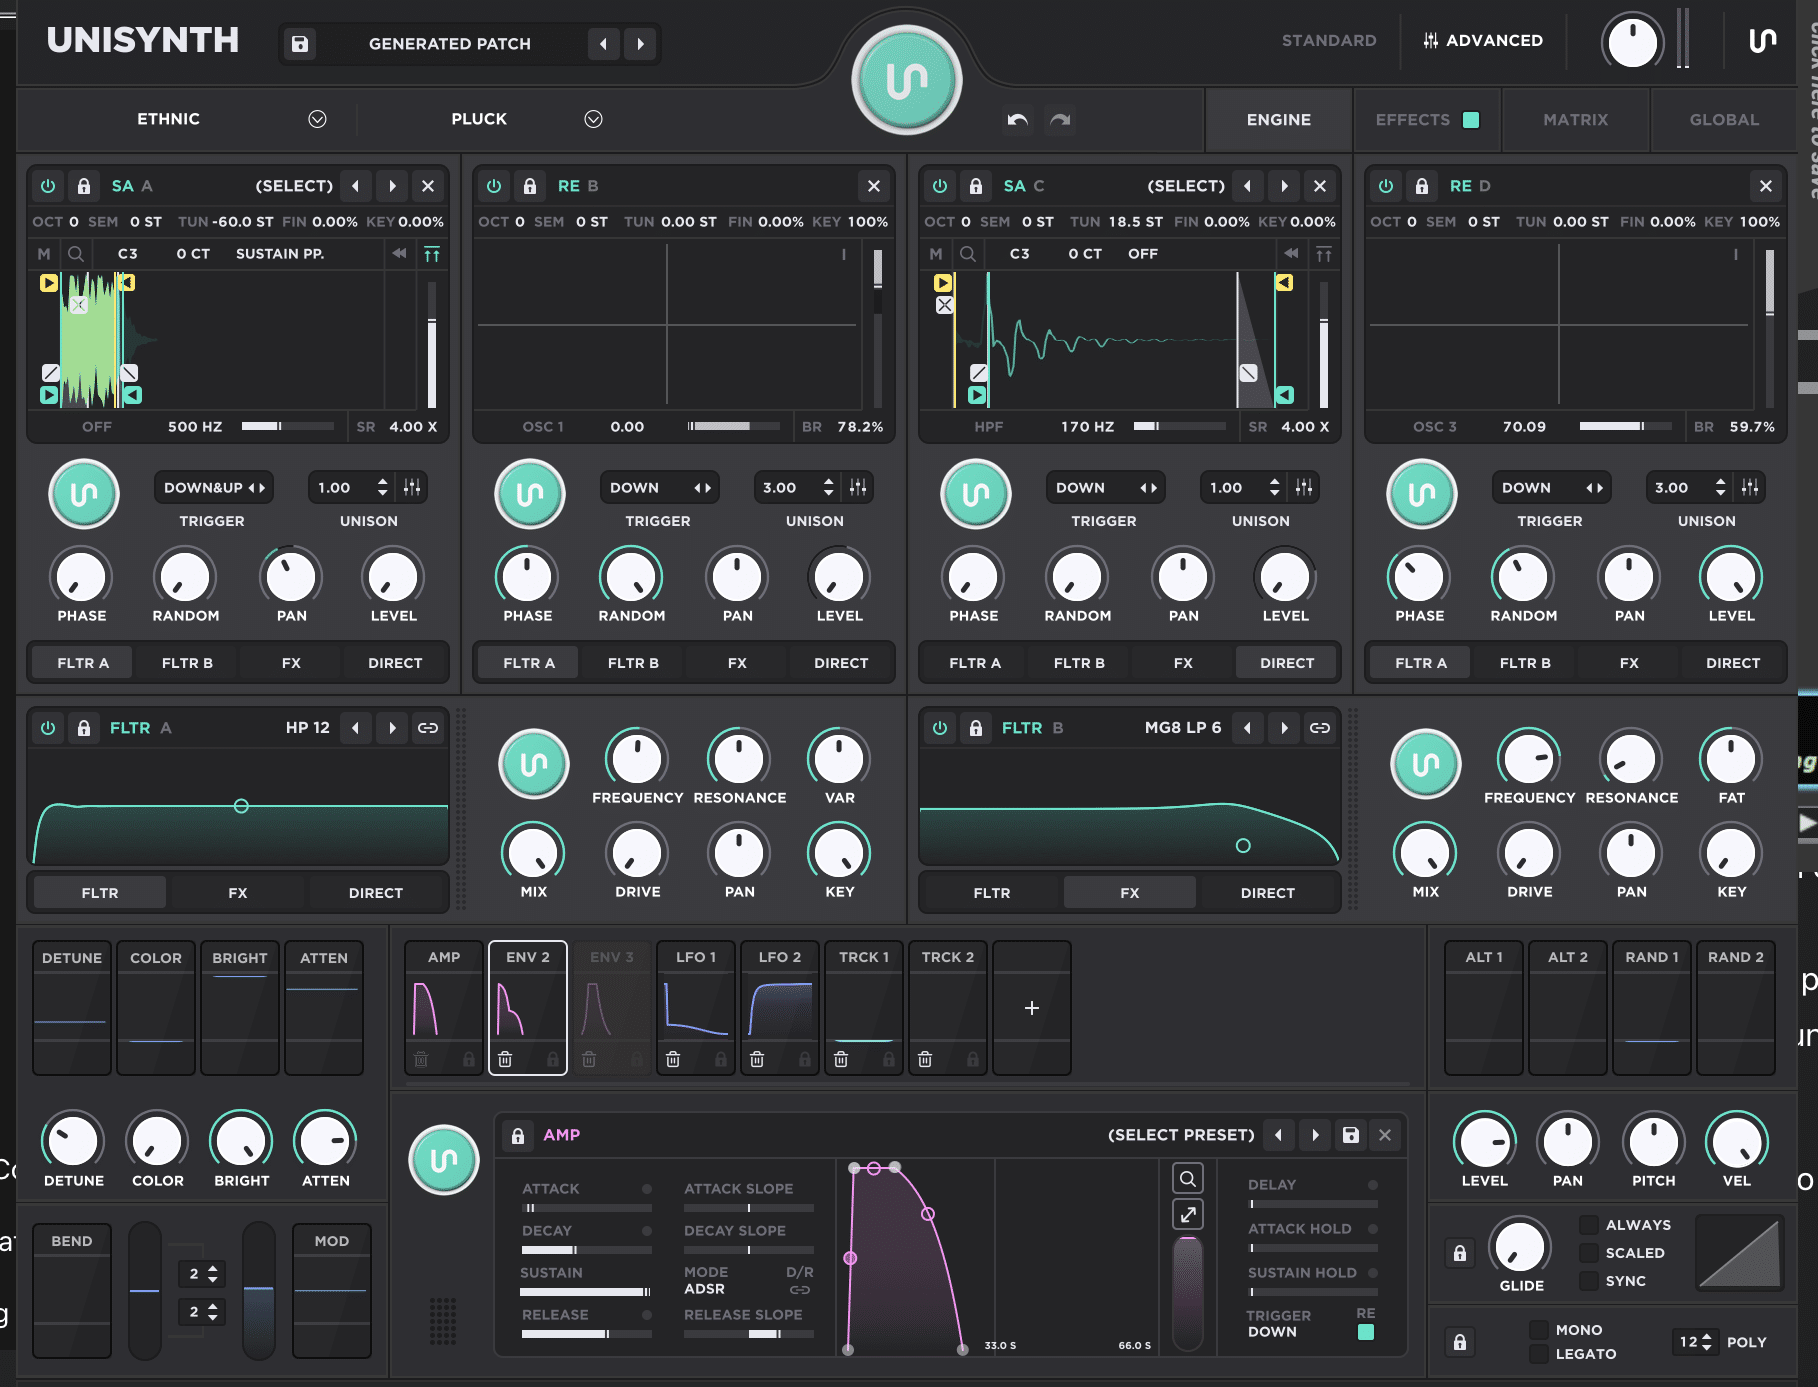Click the redo arrow icon
Viewport: 1818px width, 1387px height.
point(1060,120)
